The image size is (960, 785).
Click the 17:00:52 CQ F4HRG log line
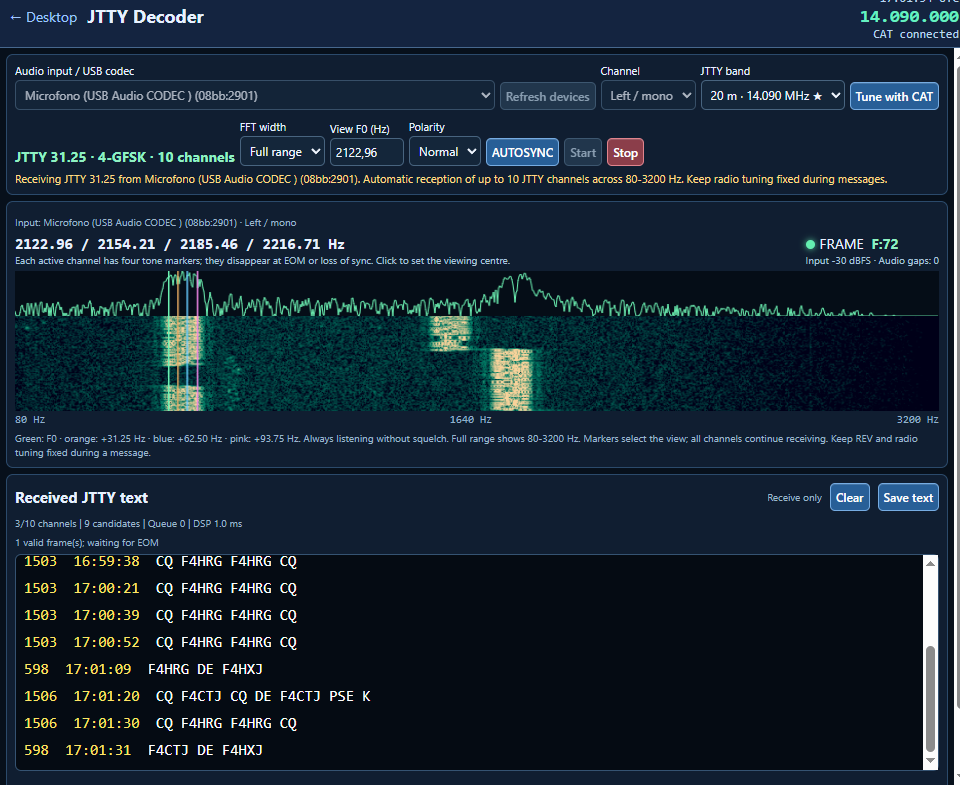click(160, 642)
